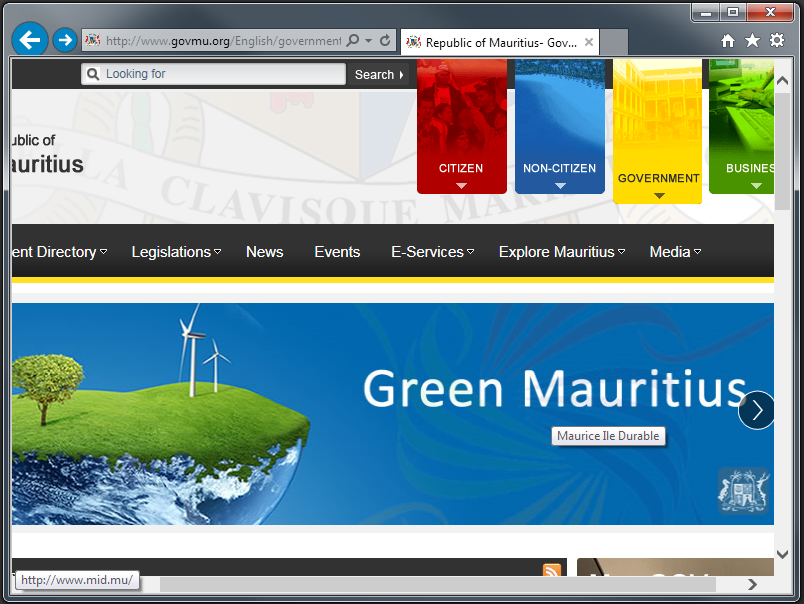Click the horizontal scrollbar right arrow
The image size is (804, 604).
tap(752, 584)
